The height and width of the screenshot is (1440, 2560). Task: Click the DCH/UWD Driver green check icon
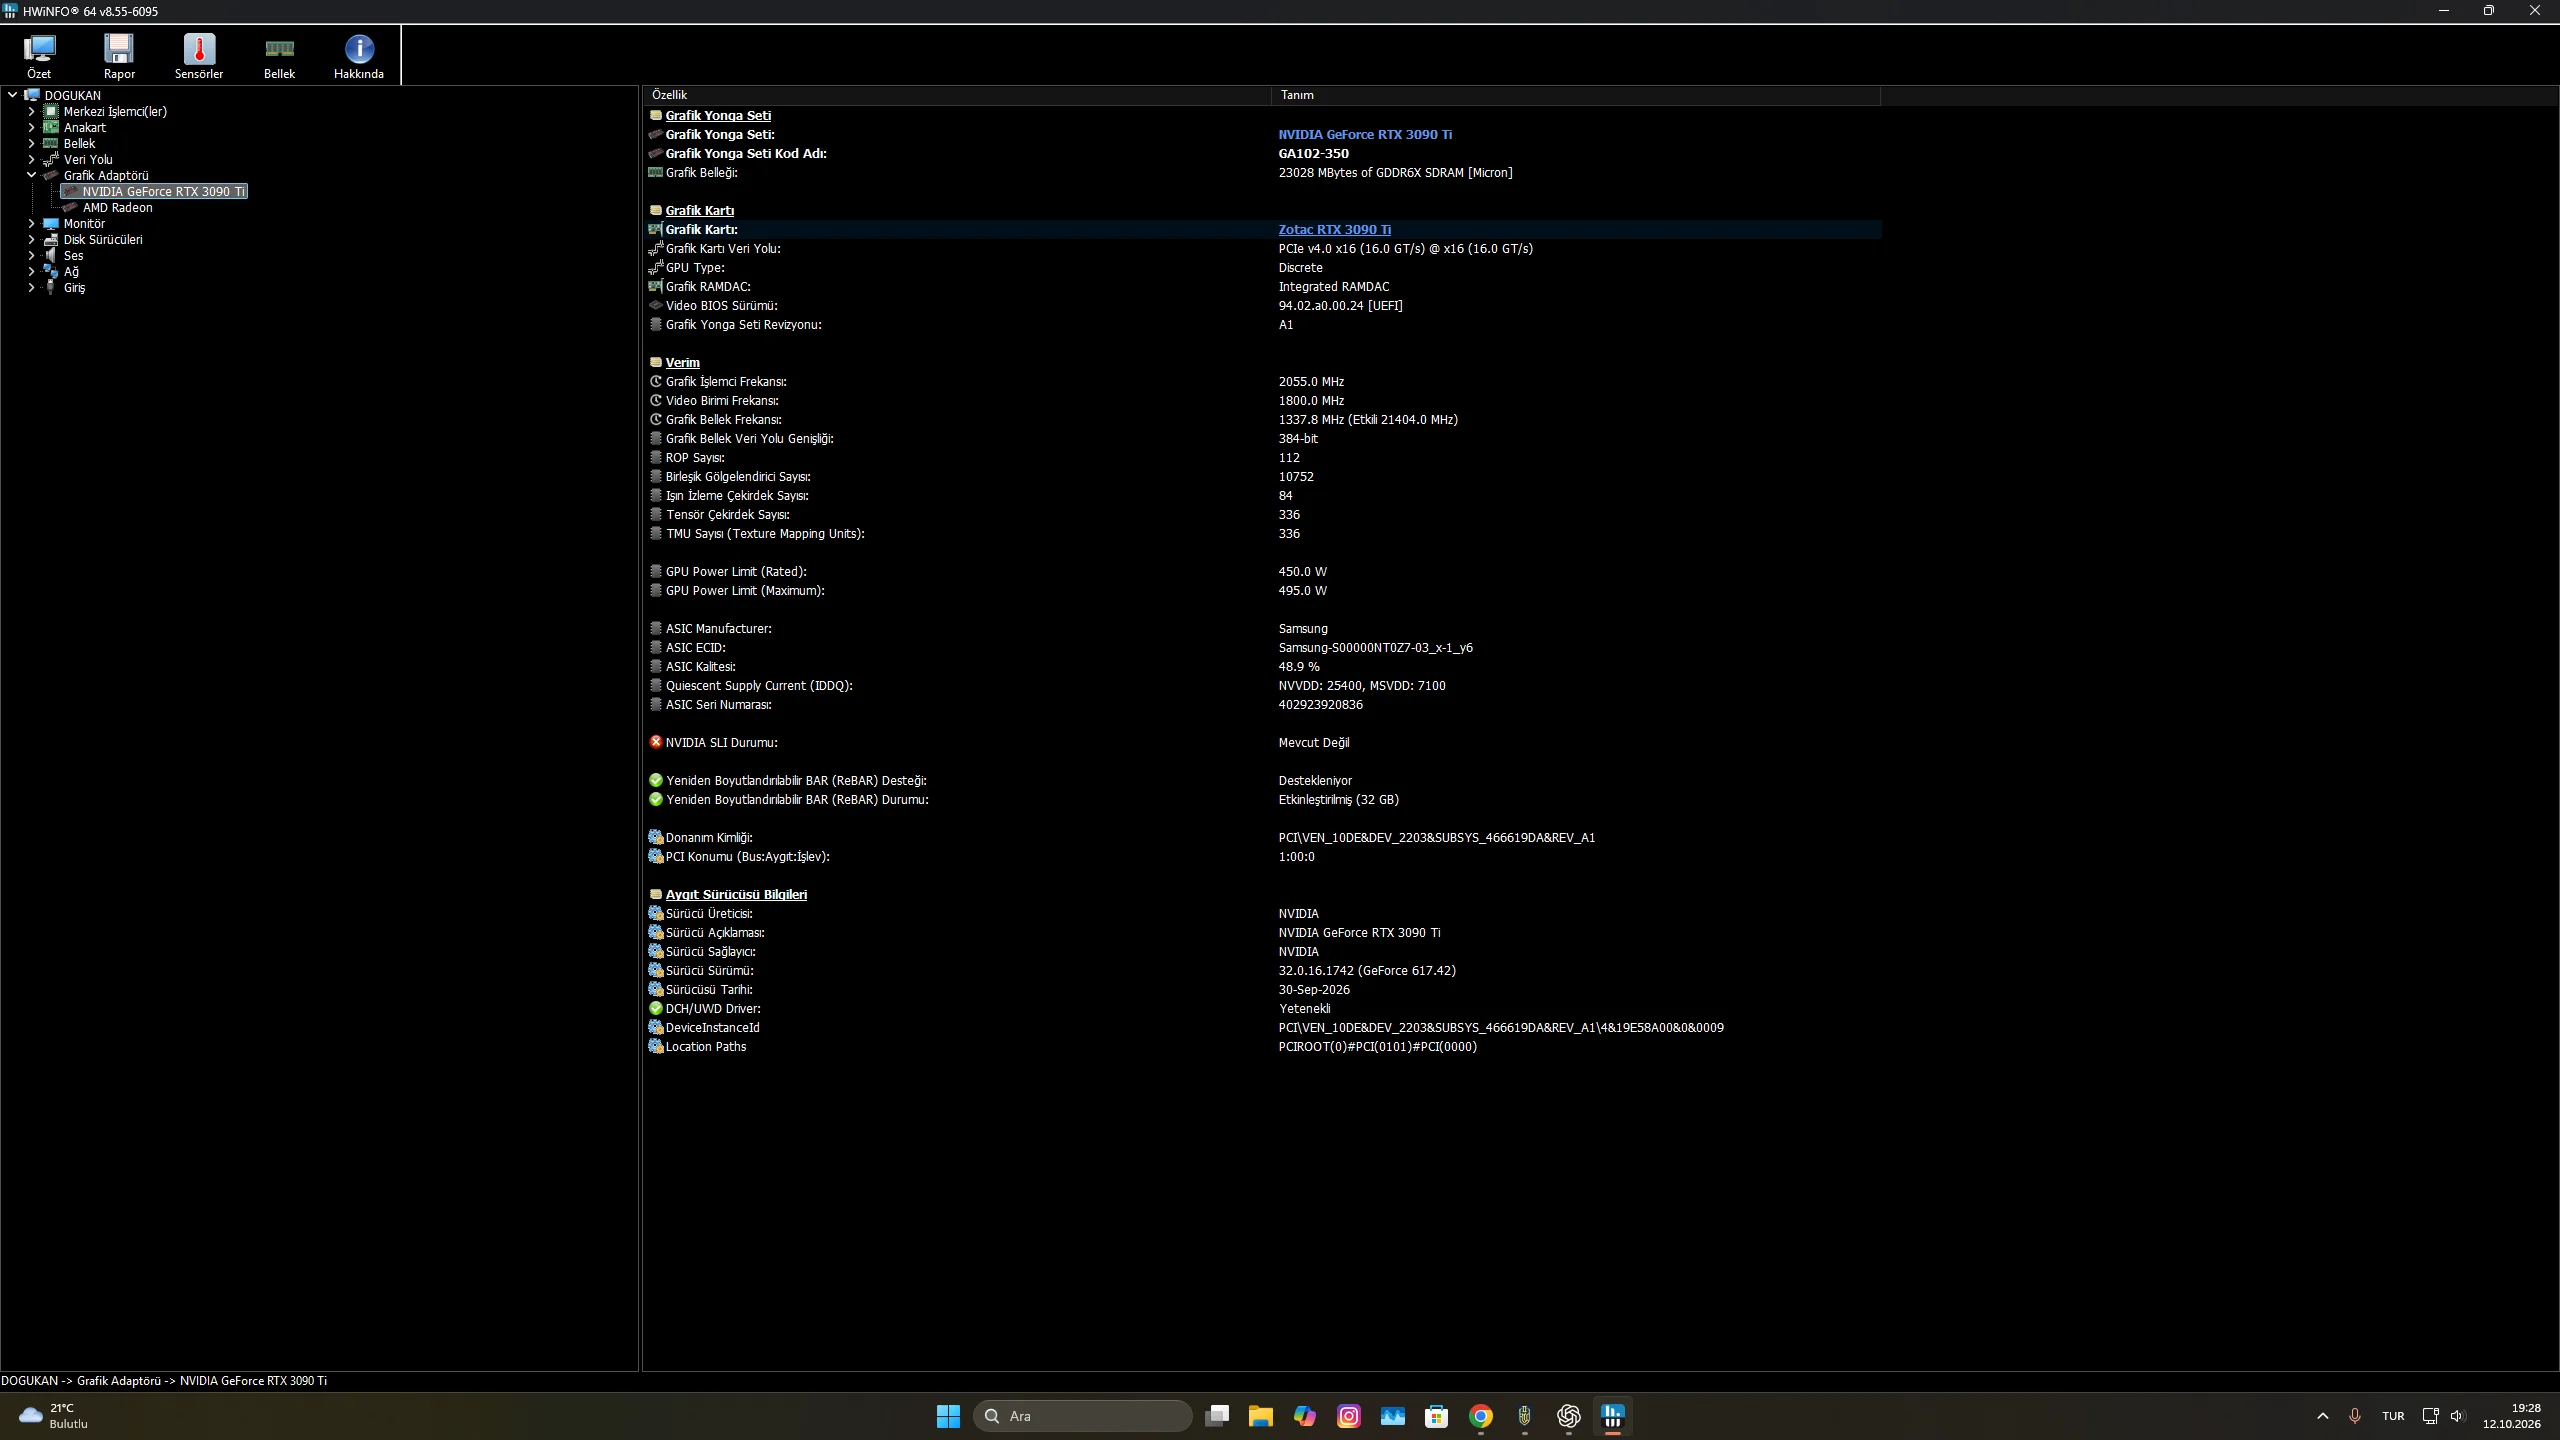[656, 1008]
